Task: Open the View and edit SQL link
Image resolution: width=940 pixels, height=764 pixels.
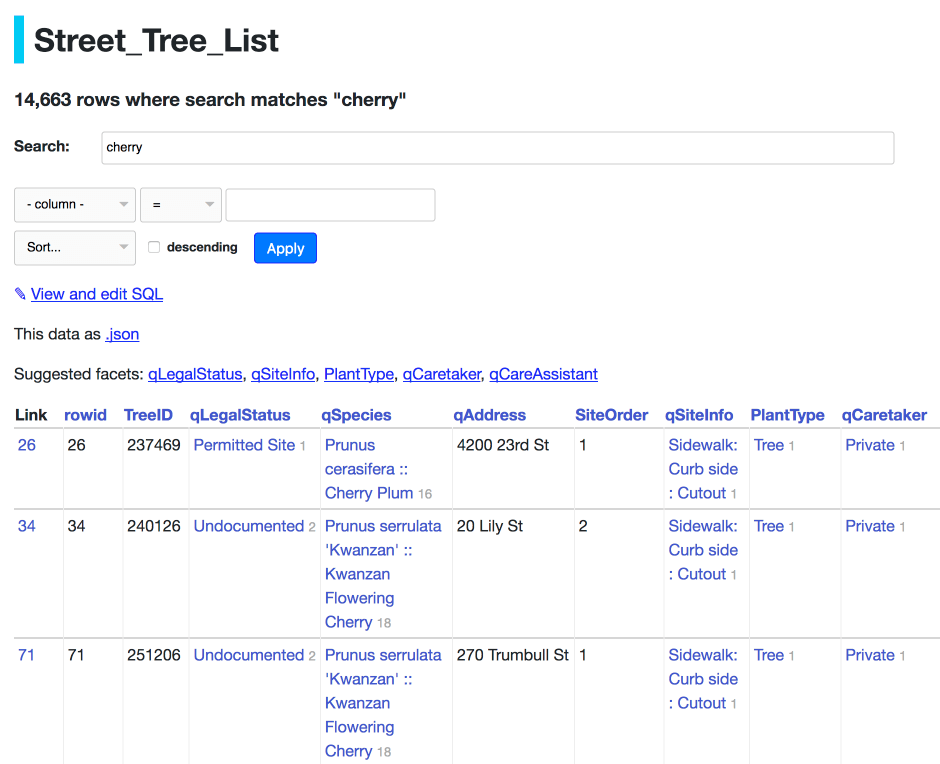Action: (x=96, y=294)
